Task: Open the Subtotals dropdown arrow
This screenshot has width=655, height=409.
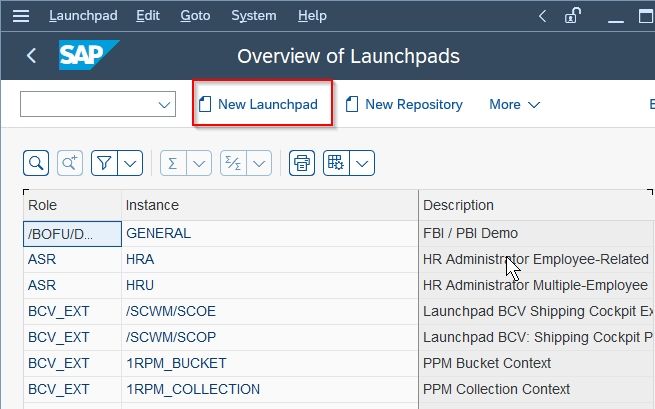Action: point(259,163)
